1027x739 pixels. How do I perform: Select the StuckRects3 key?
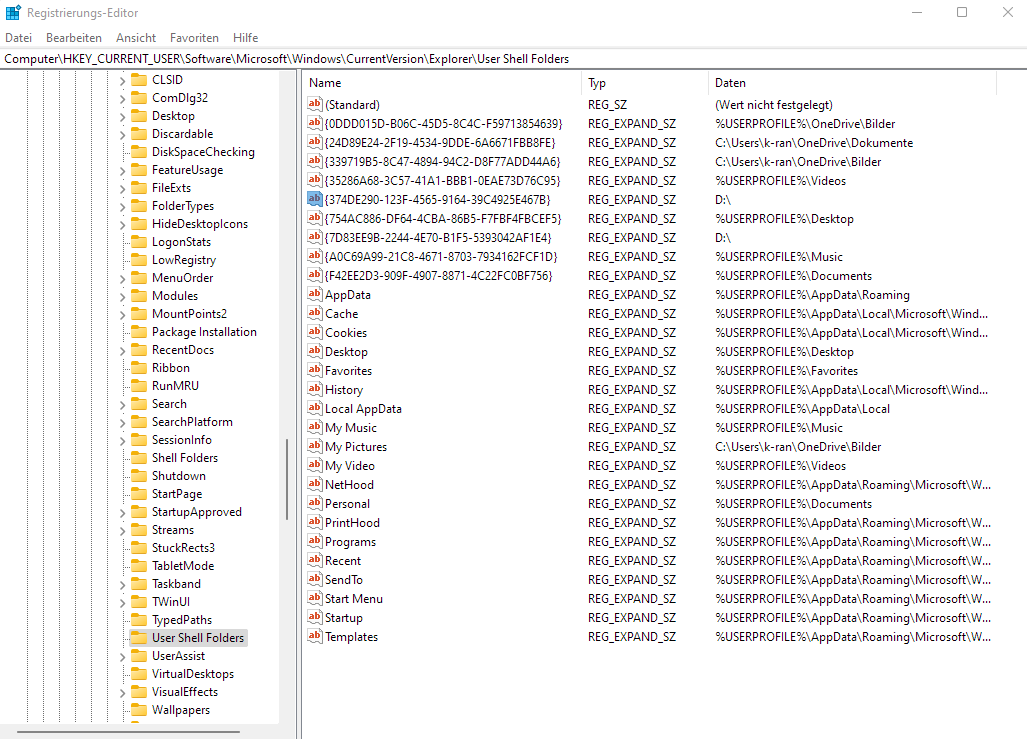(183, 548)
